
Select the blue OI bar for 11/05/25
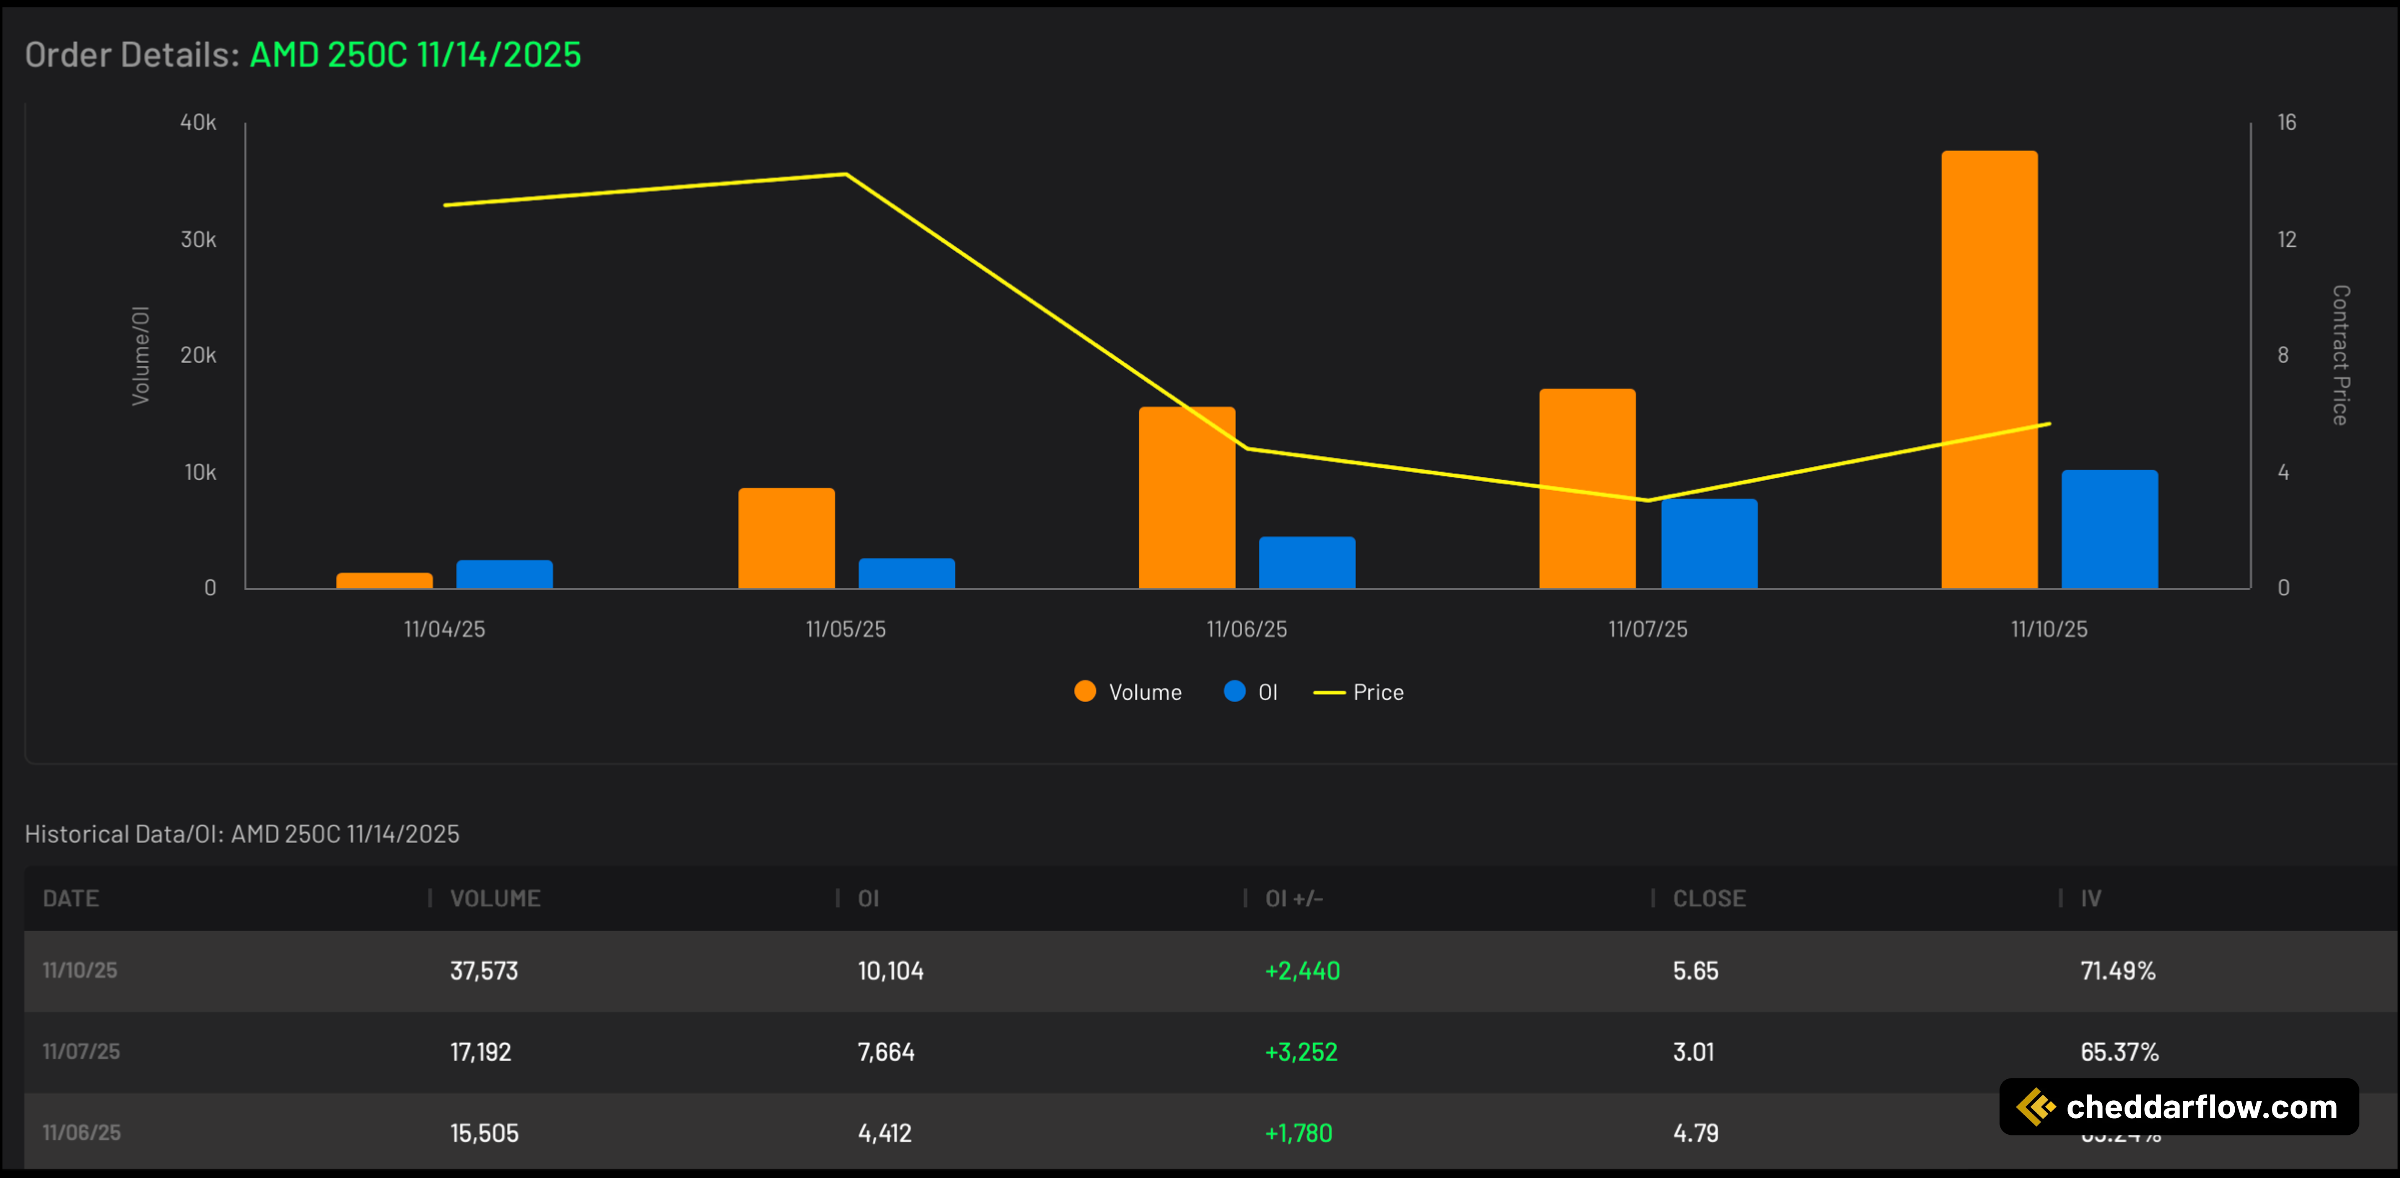click(907, 573)
